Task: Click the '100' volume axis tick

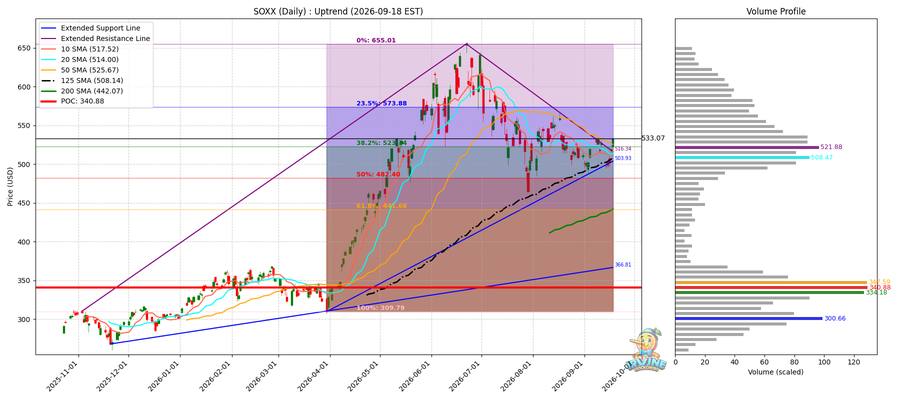Action: [x=825, y=362]
